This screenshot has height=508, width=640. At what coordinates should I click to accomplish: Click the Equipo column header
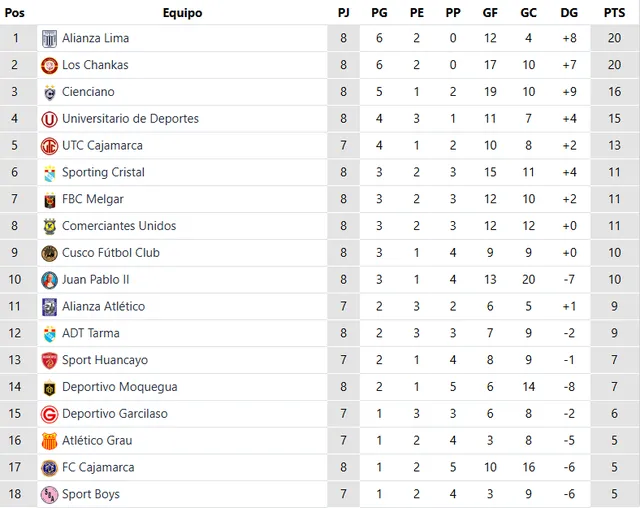[x=182, y=13]
